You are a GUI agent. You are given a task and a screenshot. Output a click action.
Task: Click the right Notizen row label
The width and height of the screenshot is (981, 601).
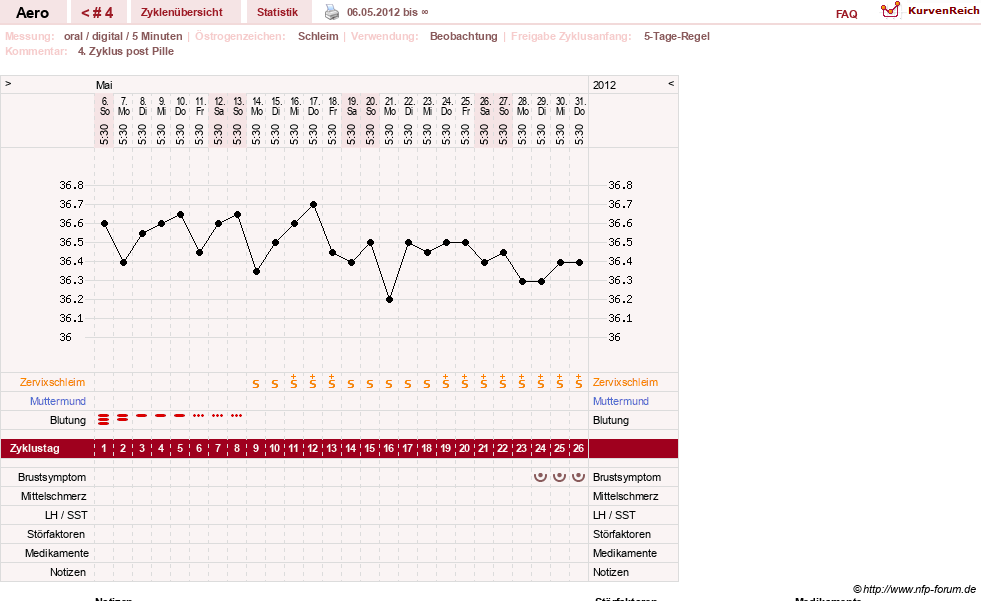coord(611,572)
